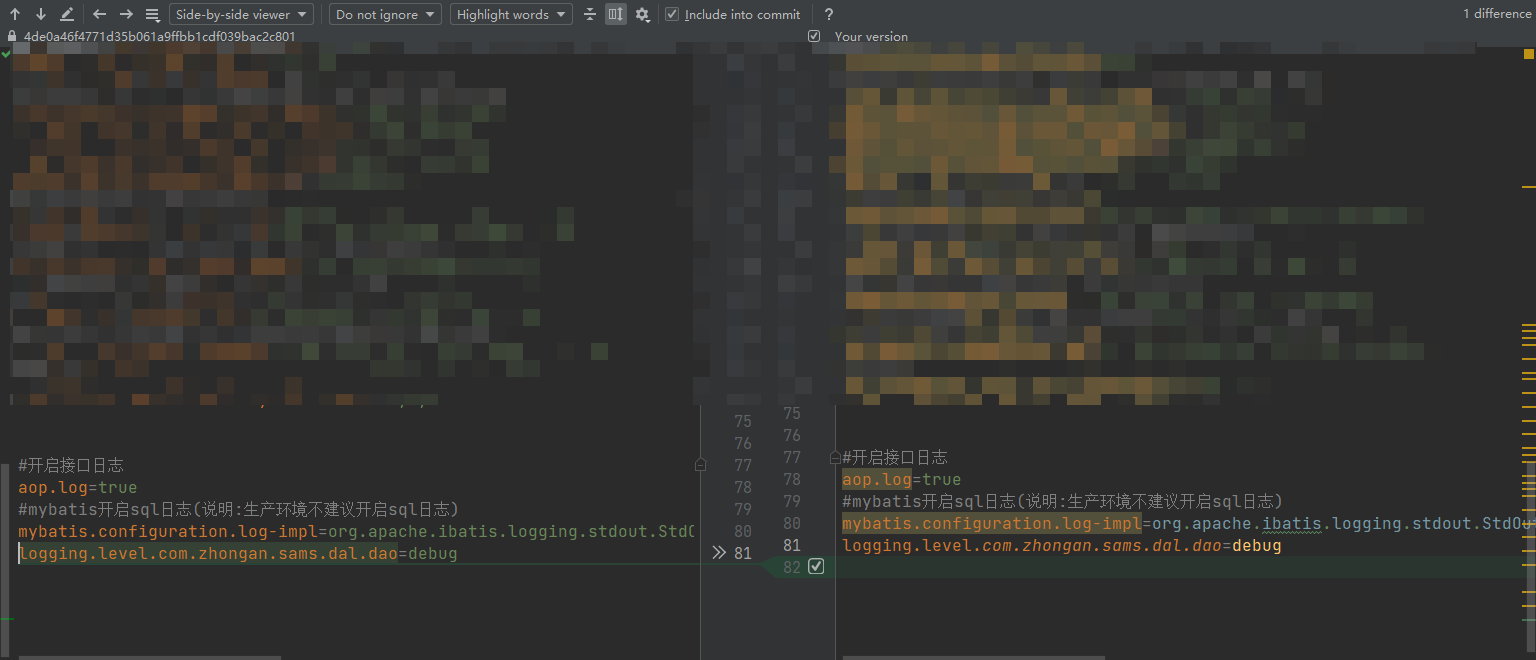Click line number 81 in left gutter
Image resolution: width=1536 pixels, height=660 pixels.
coord(743,553)
